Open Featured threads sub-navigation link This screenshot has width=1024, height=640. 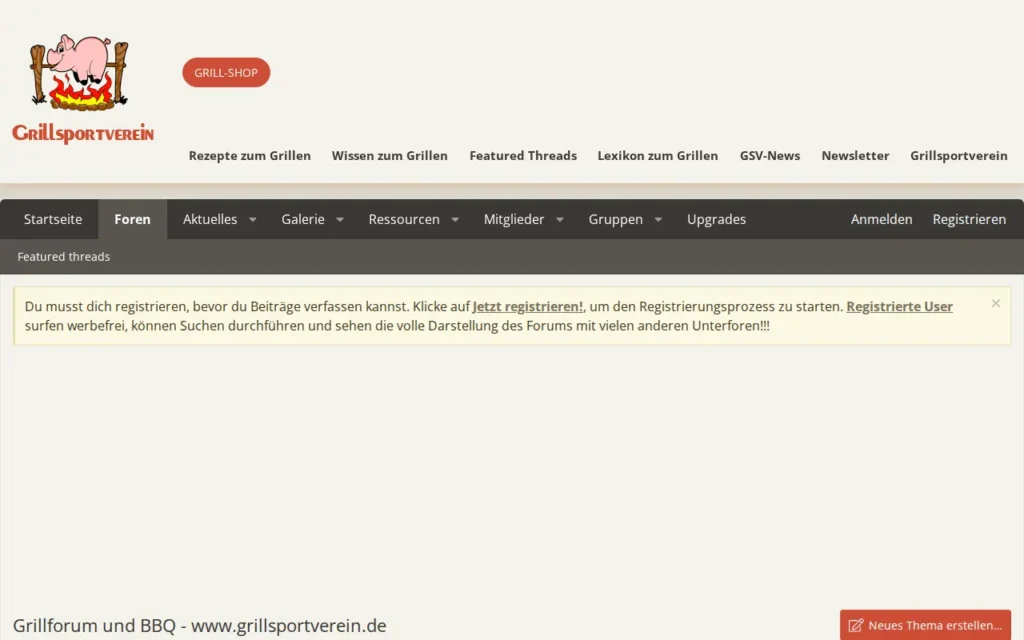point(63,257)
